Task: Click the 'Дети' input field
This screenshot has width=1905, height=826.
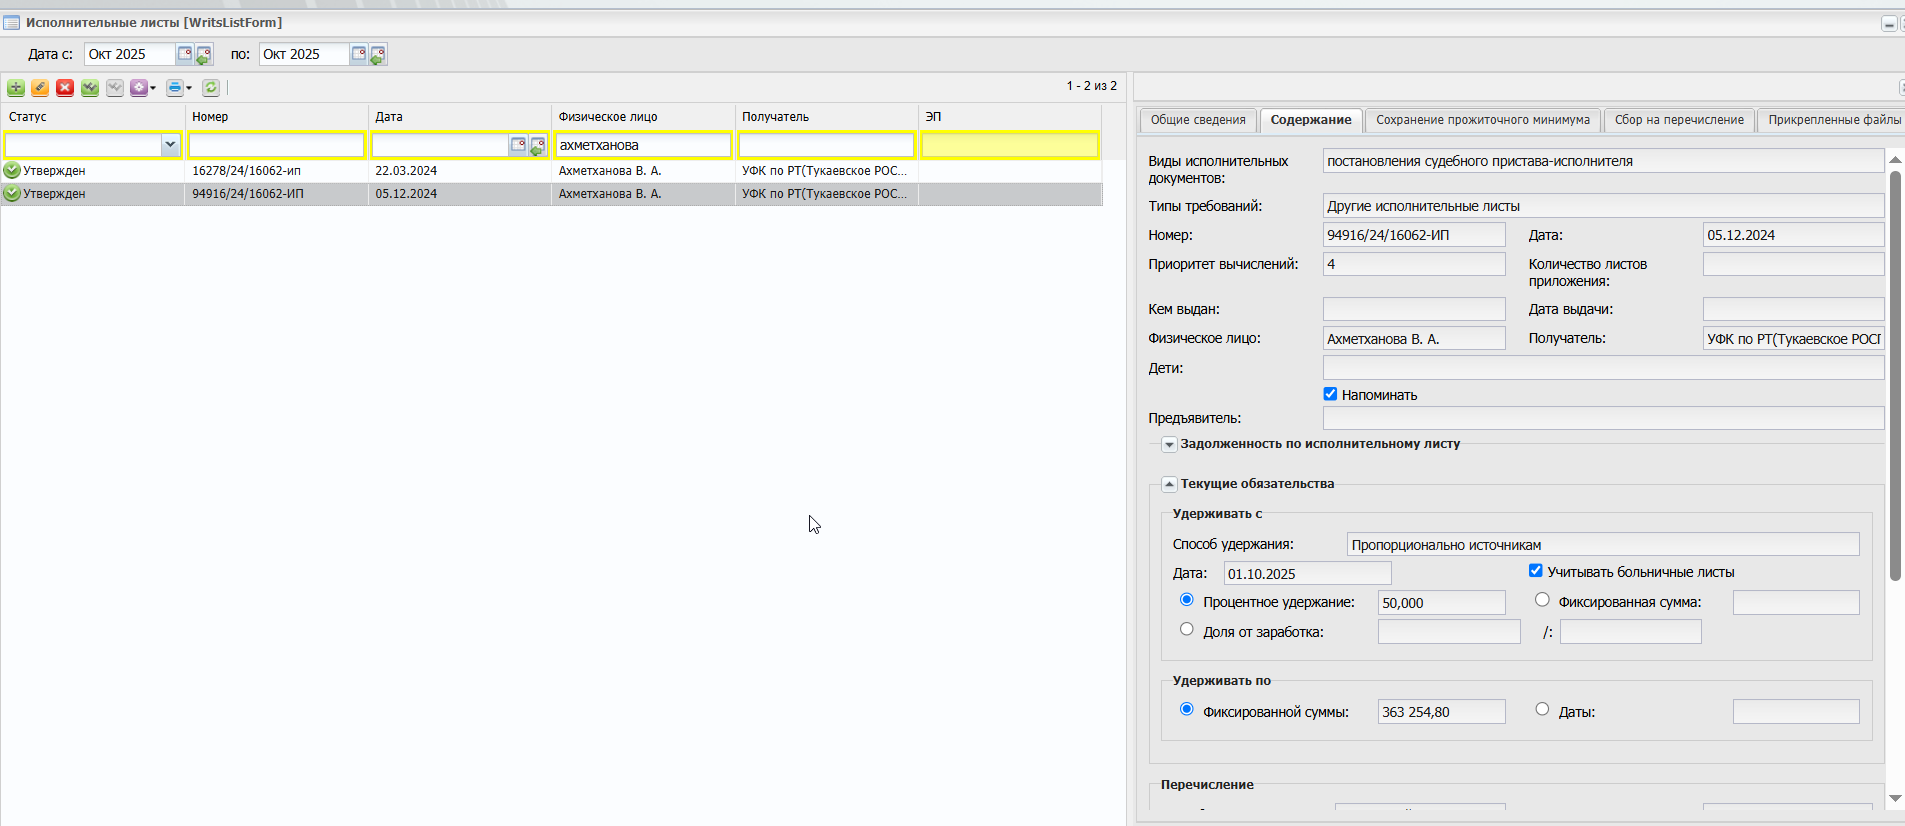Action: (1603, 368)
